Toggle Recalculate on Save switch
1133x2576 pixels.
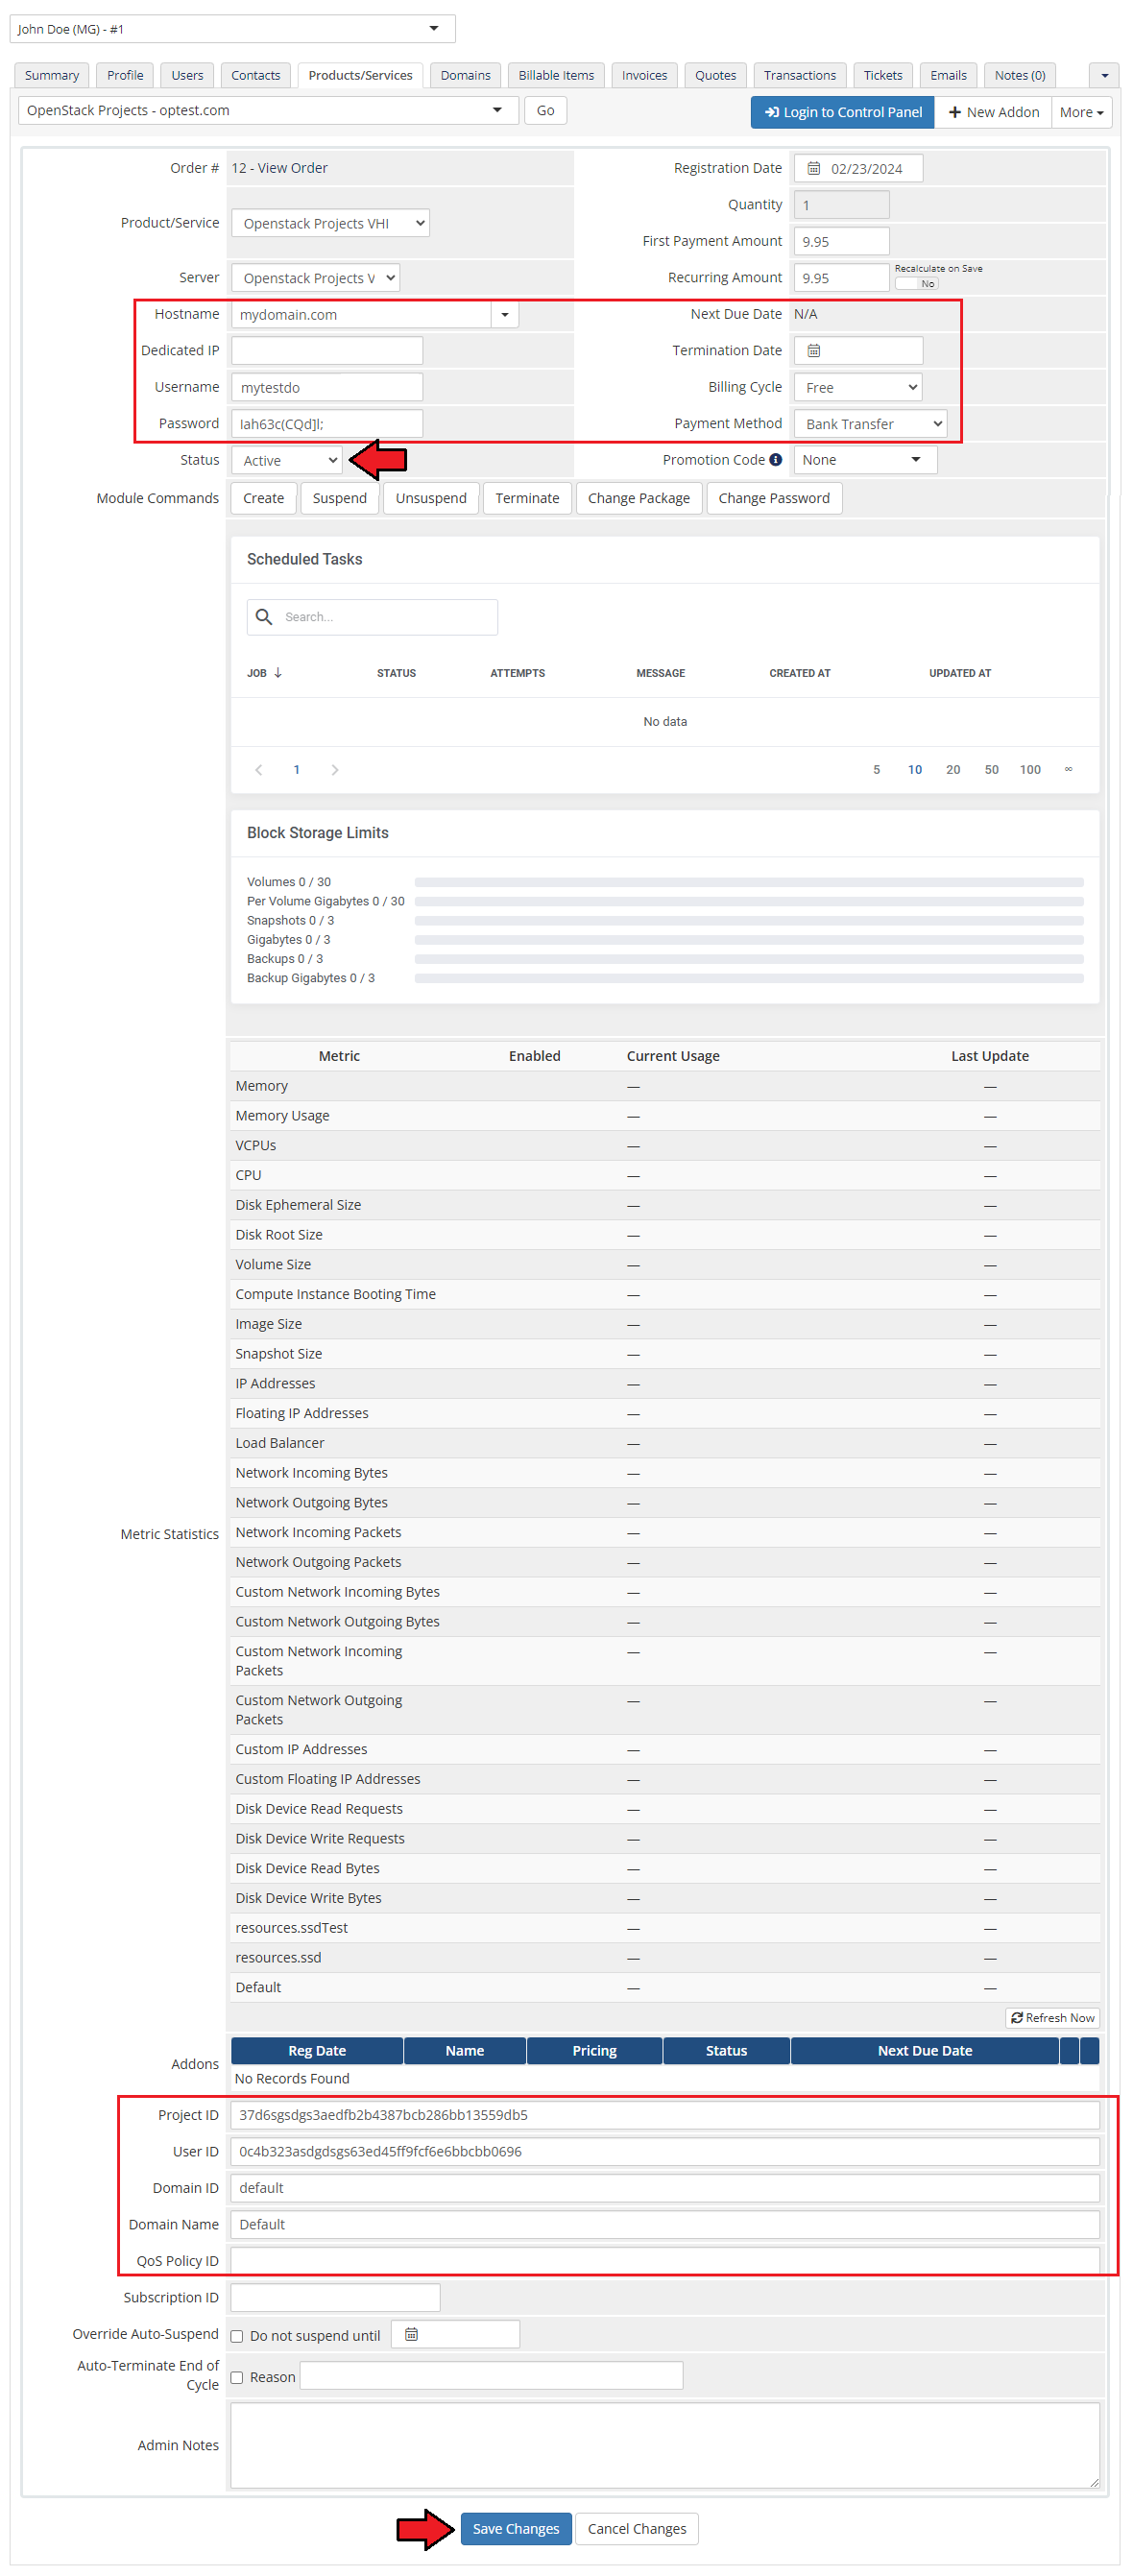pos(917,283)
